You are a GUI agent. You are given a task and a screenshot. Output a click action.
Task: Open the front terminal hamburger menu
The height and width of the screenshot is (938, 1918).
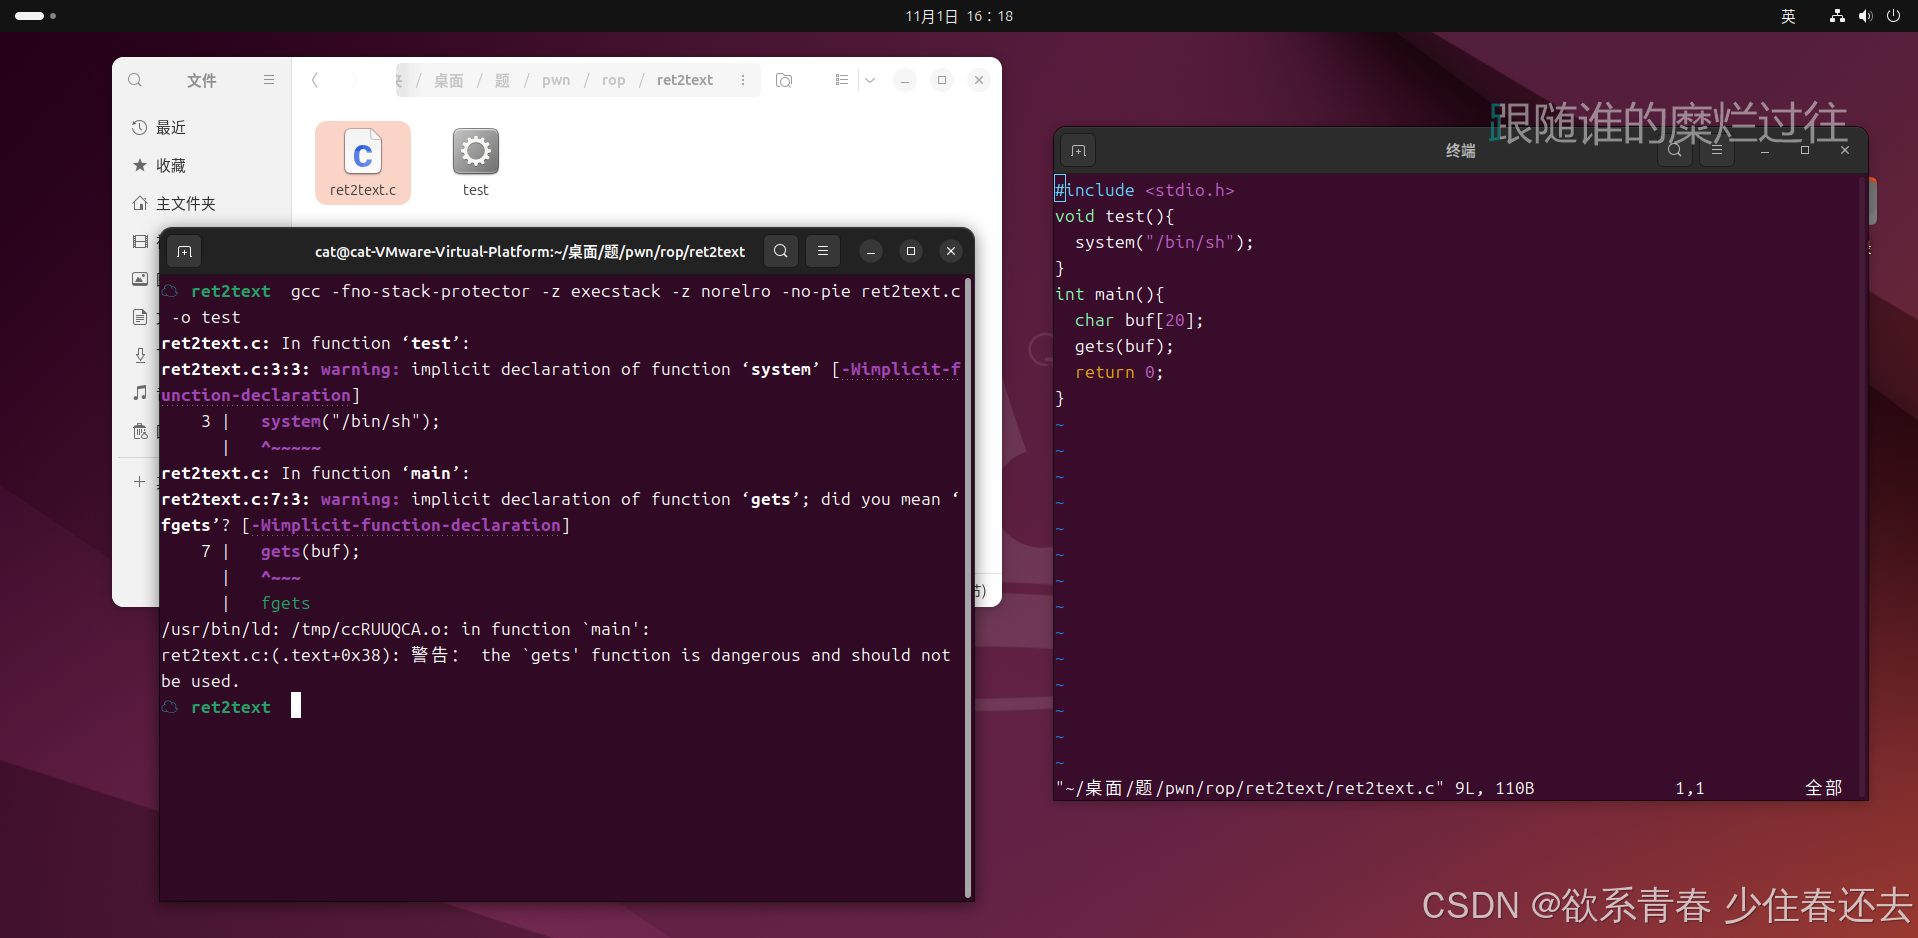coord(823,251)
